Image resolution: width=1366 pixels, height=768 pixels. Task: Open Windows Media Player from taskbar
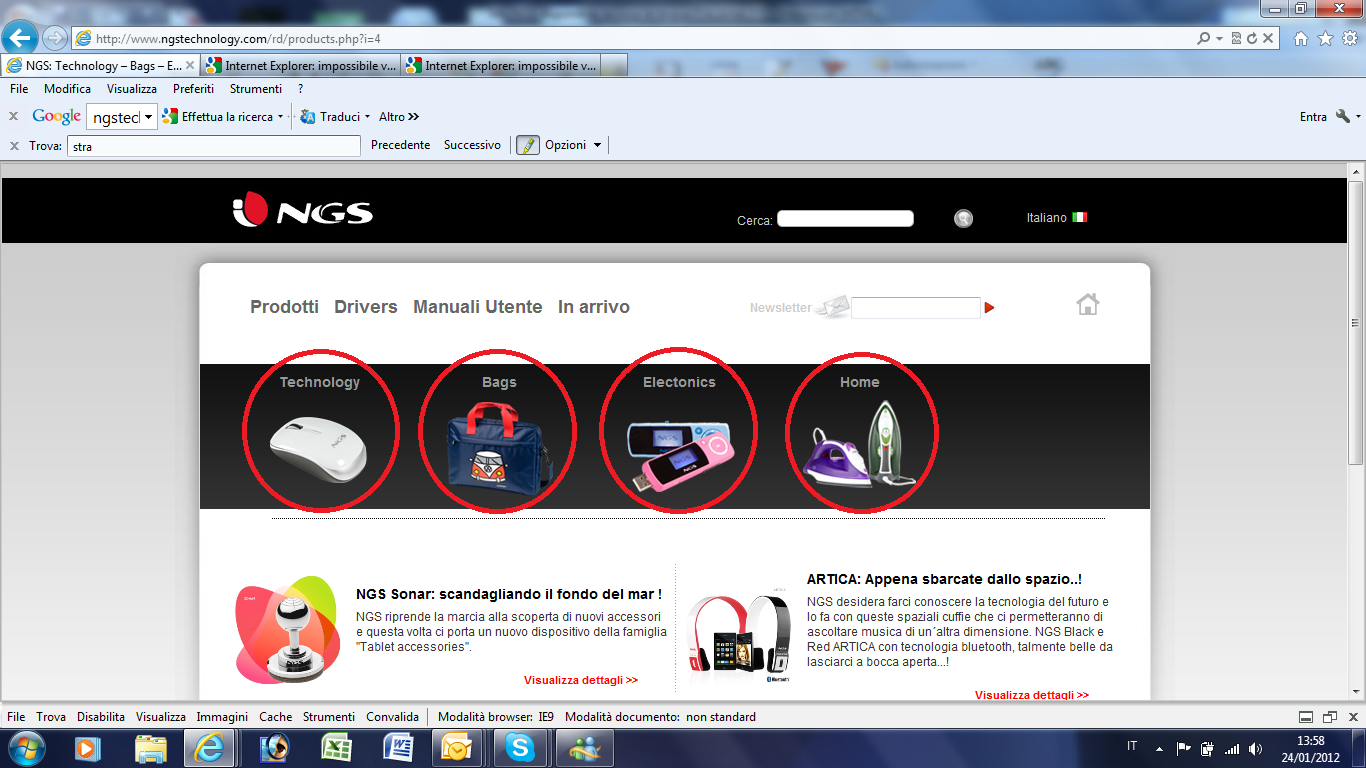[x=86, y=747]
